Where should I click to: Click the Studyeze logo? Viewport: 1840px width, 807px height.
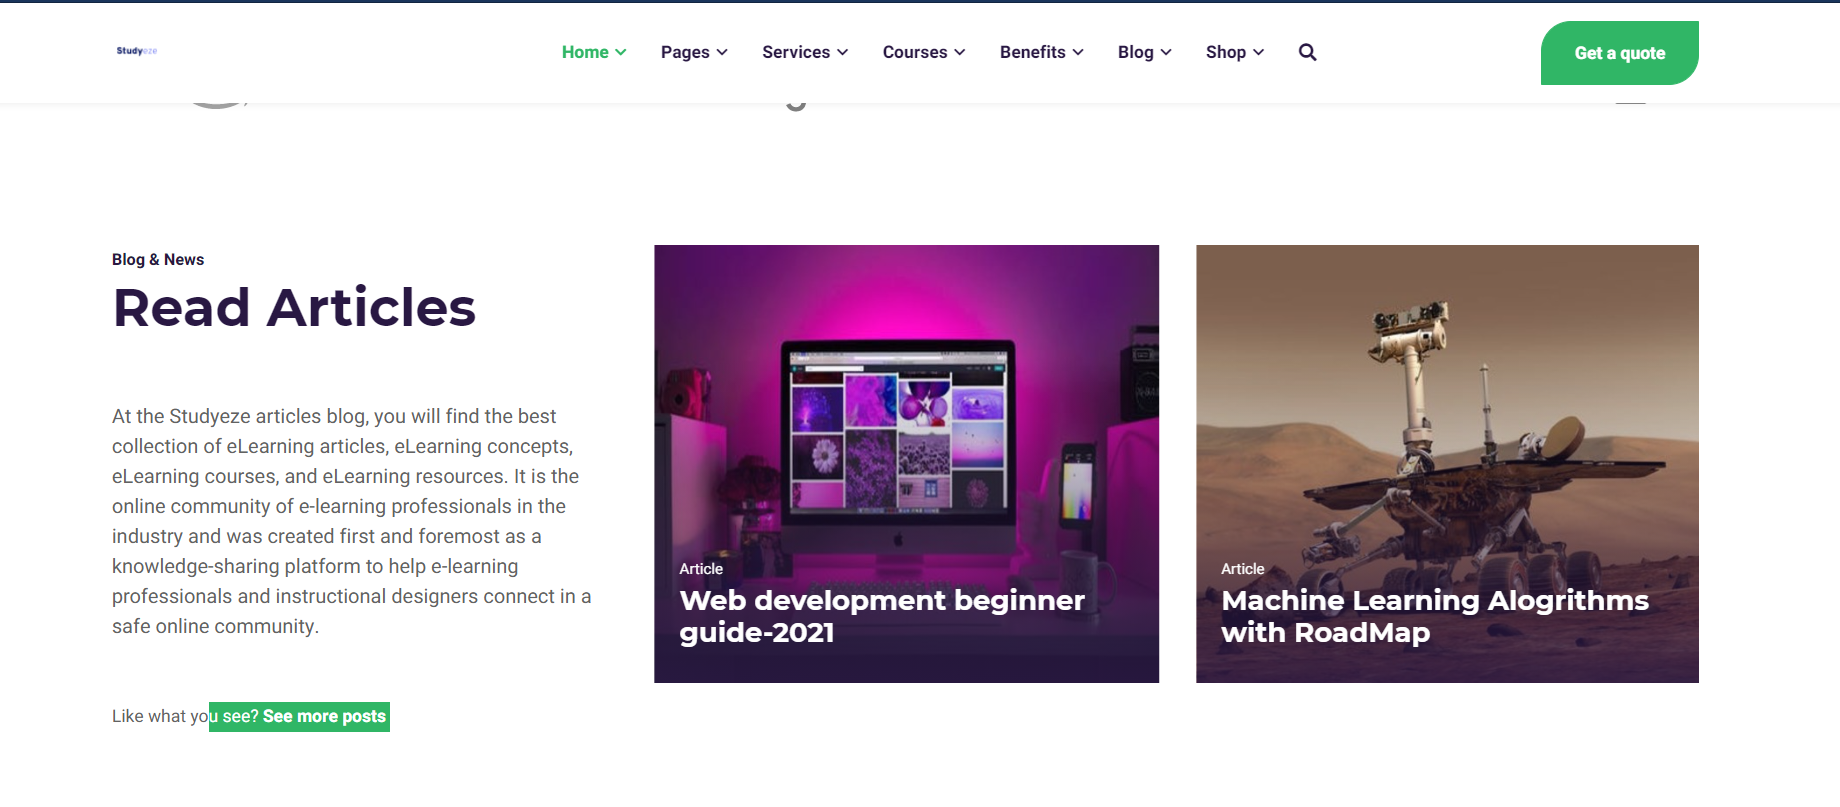(137, 51)
